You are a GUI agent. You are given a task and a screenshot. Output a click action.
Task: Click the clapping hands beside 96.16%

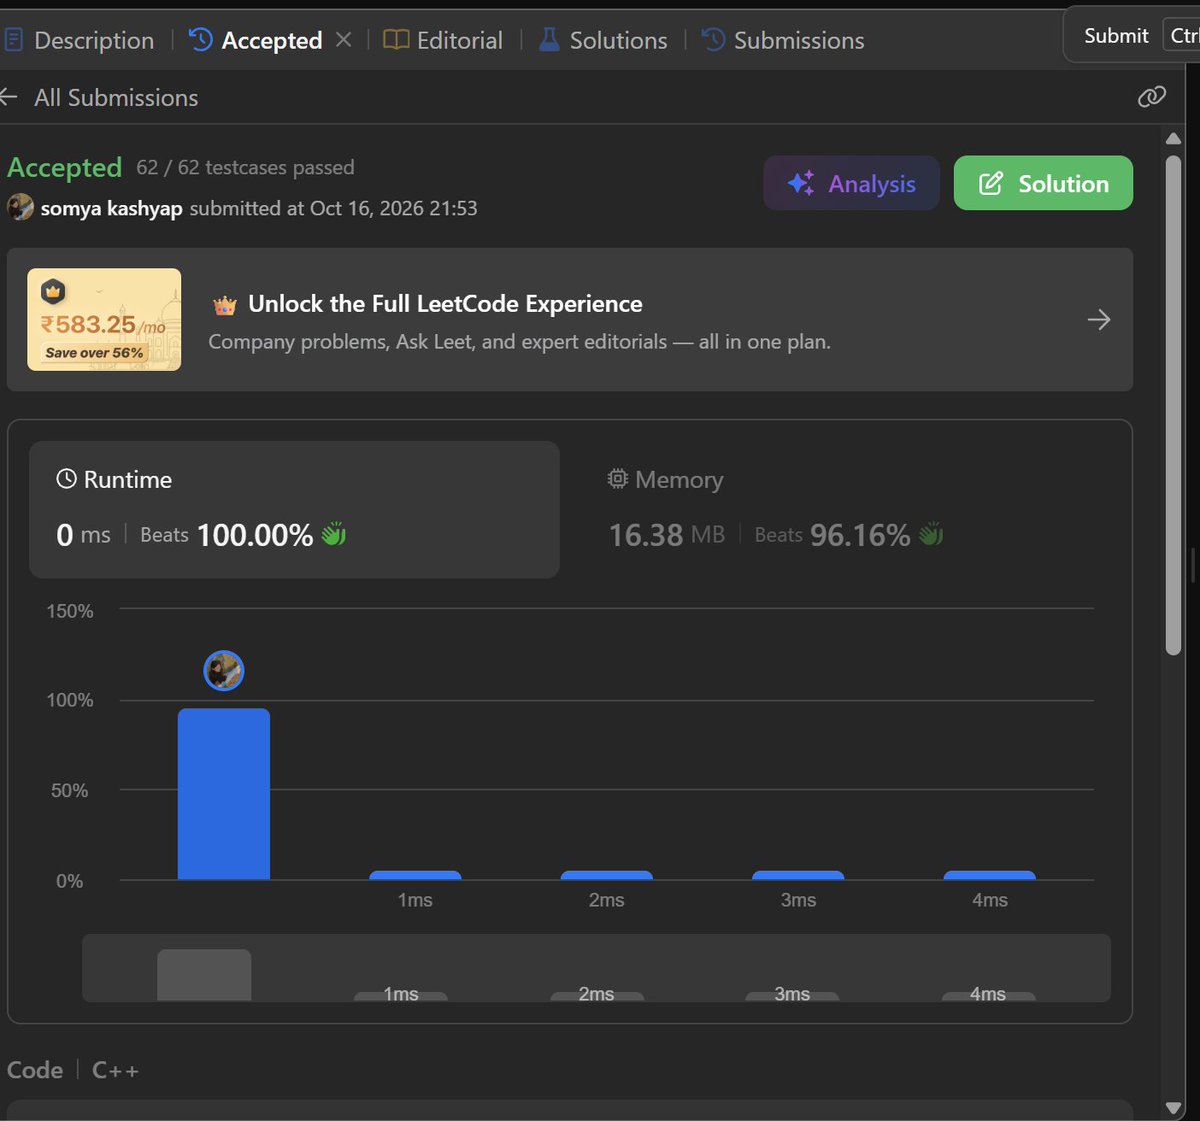[931, 535]
